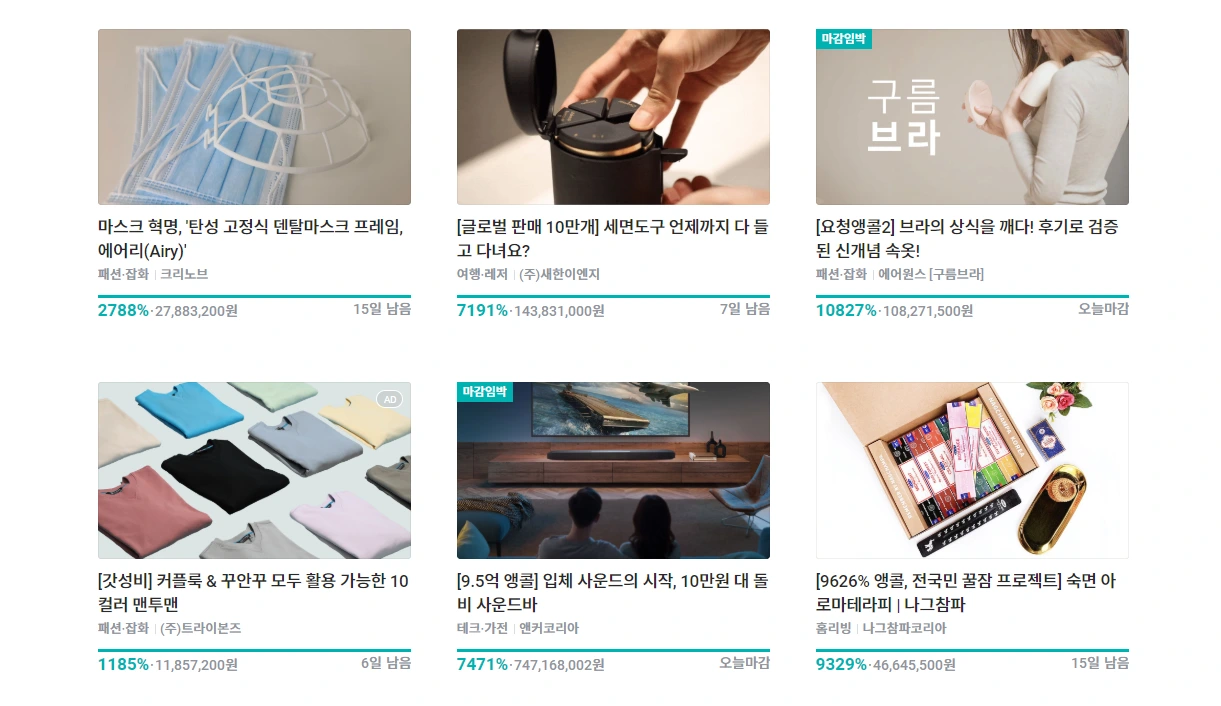Click maker name (주)새한이엔지
Image resolution: width=1221 pixels, height=706 pixels.
click(x=559, y=274)
